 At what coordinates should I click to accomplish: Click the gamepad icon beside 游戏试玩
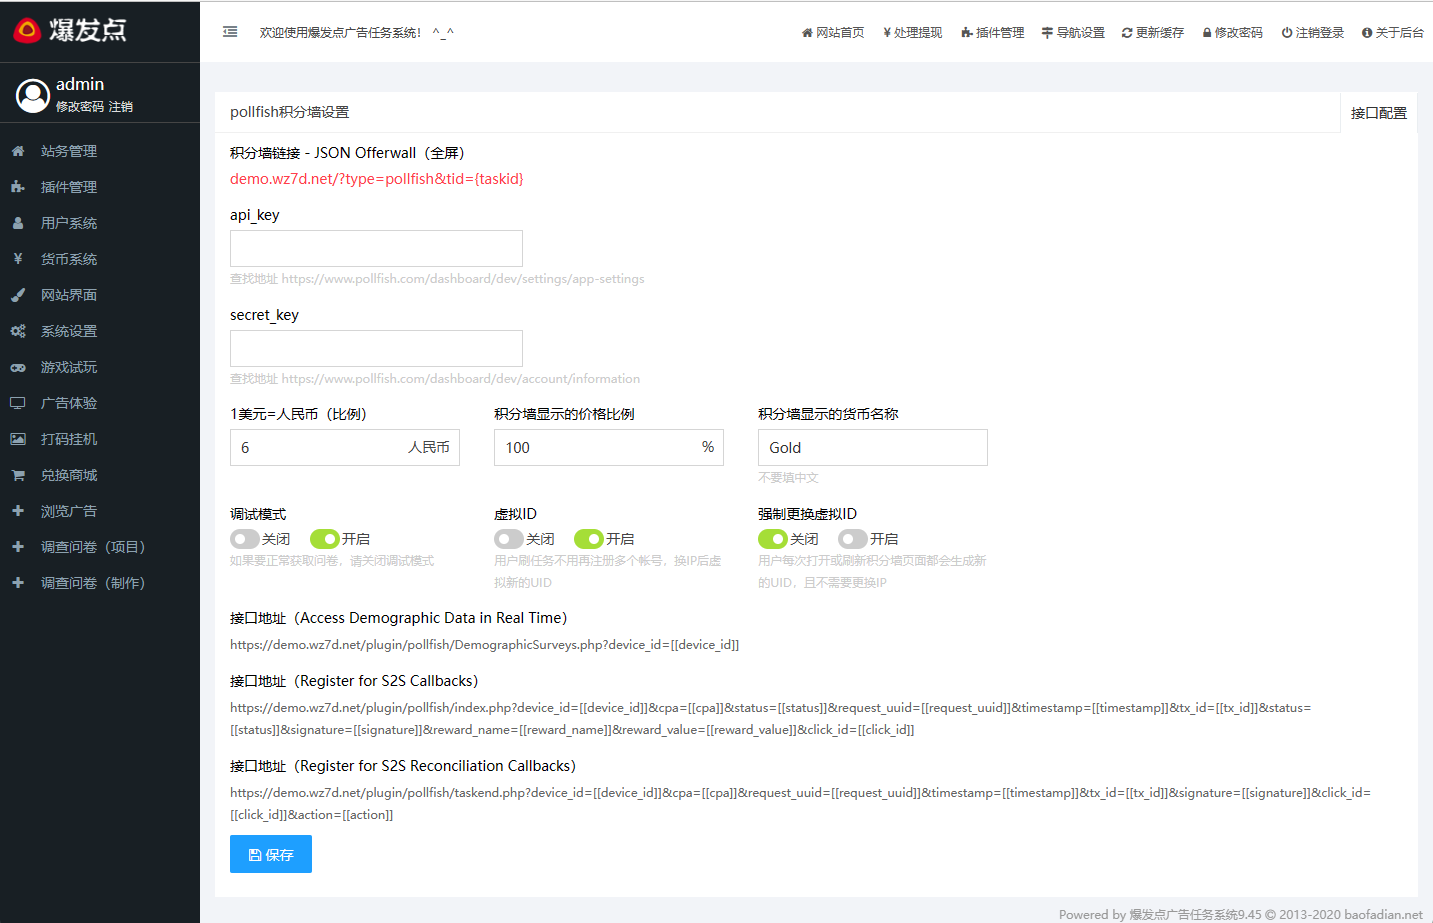tap(18, 367)
